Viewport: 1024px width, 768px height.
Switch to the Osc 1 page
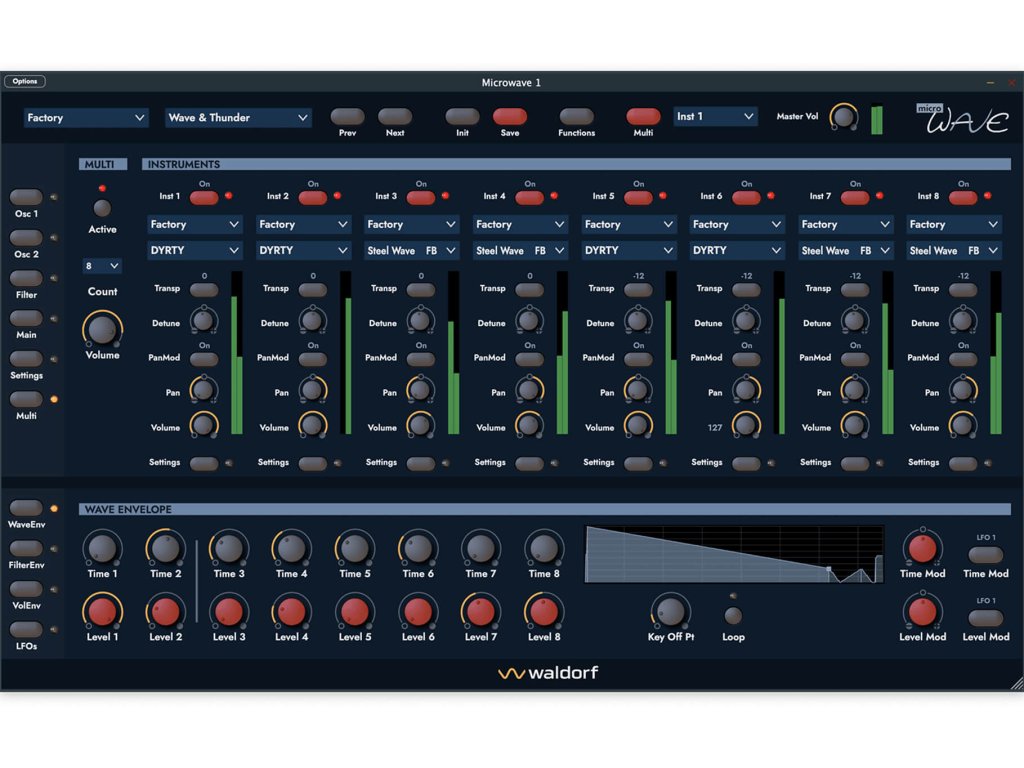click(26, 197)
